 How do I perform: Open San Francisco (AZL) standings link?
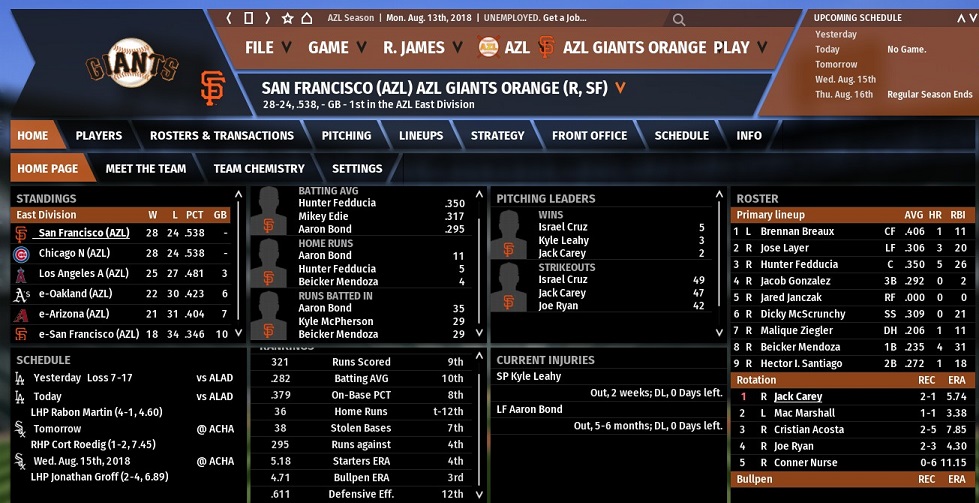84,233
